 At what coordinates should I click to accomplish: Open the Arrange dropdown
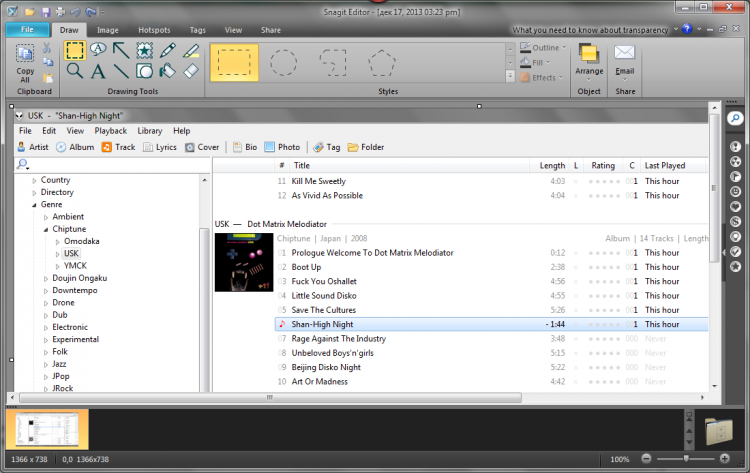(x=589, y=62)
